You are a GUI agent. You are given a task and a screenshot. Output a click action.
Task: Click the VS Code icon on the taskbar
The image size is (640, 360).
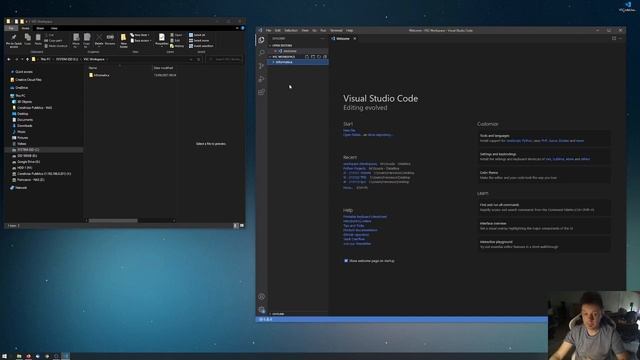65,356
